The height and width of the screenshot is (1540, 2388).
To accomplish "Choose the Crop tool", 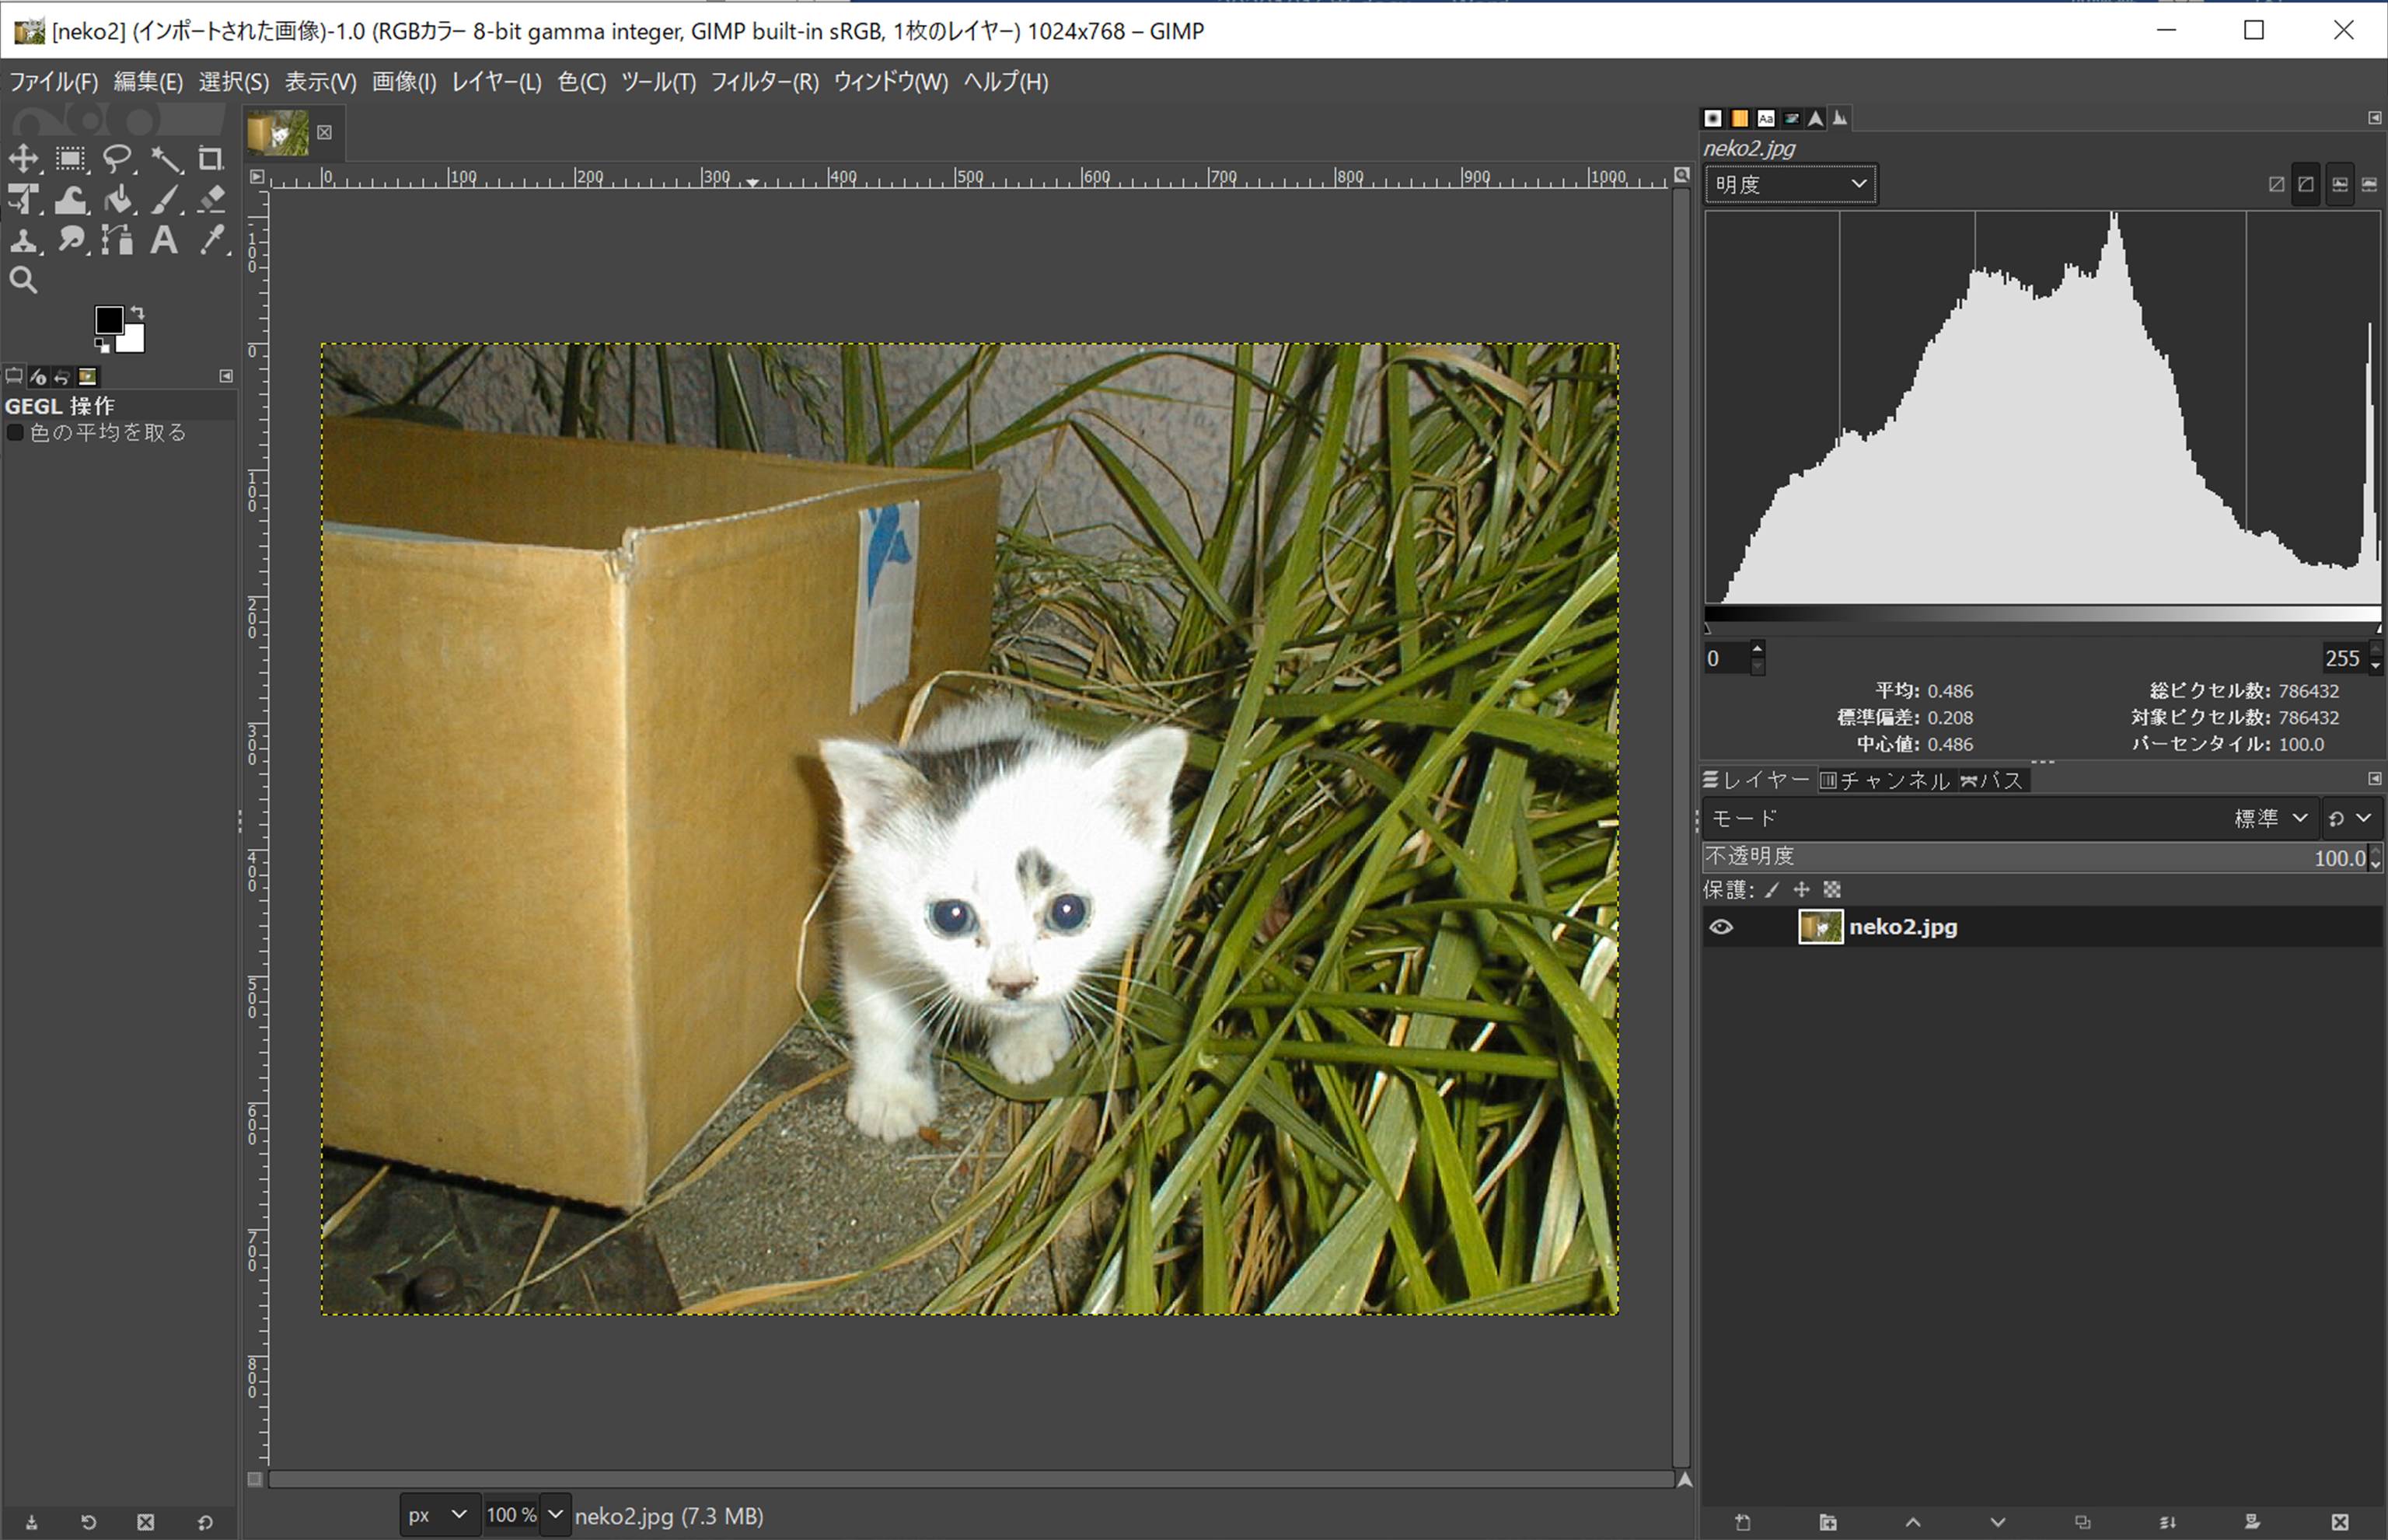I will tap(210, 159).
